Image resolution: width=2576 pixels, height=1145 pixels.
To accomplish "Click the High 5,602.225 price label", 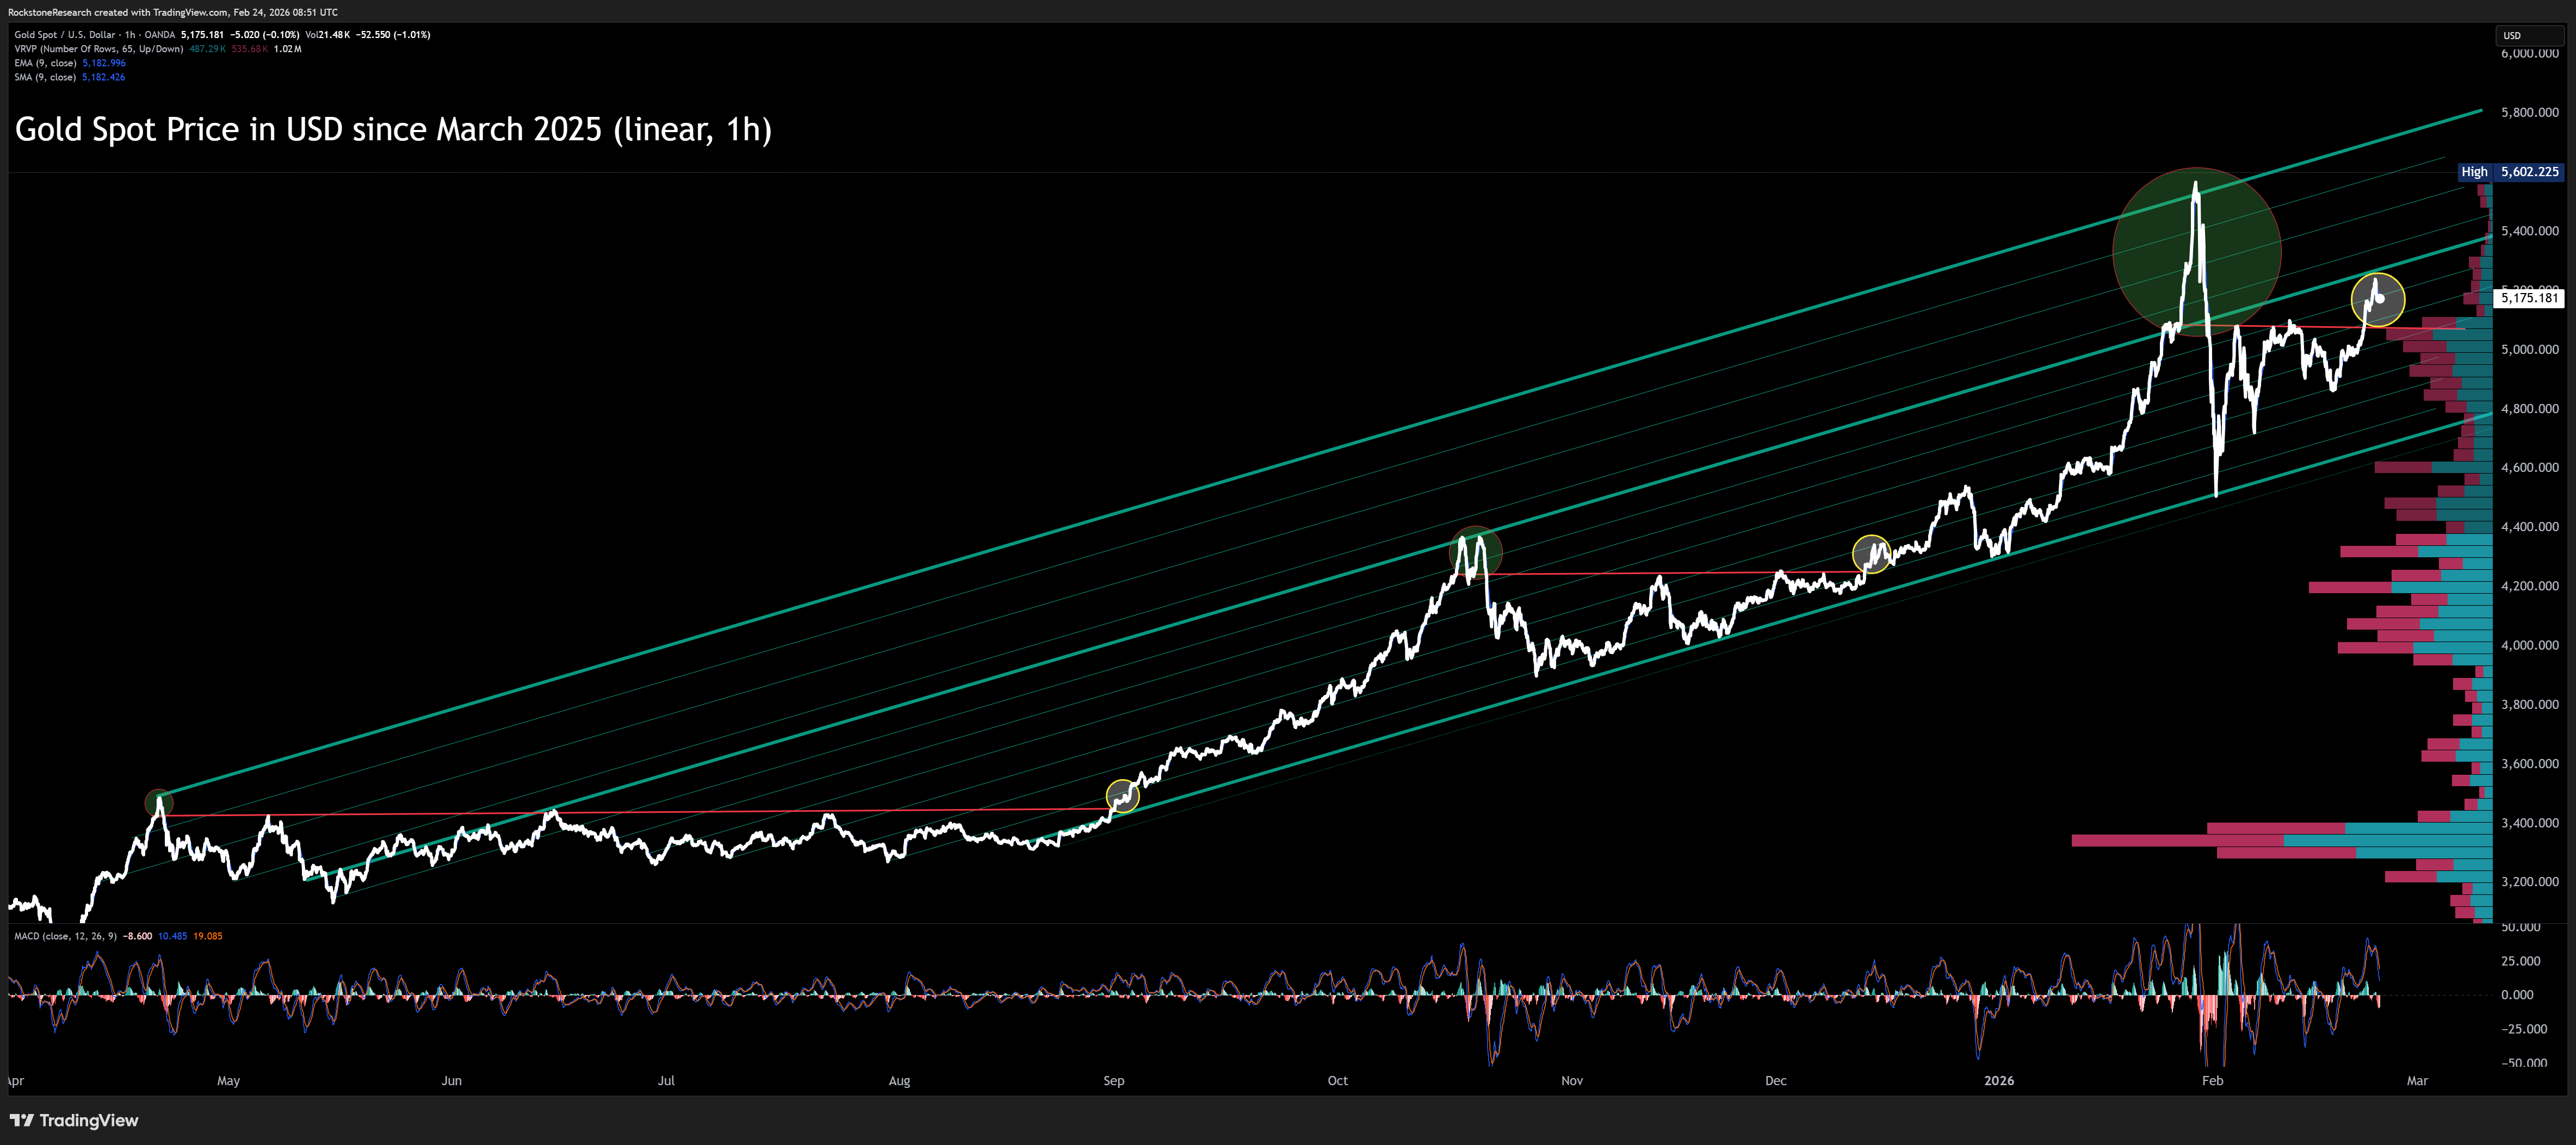I will (x=2510, y=172).
